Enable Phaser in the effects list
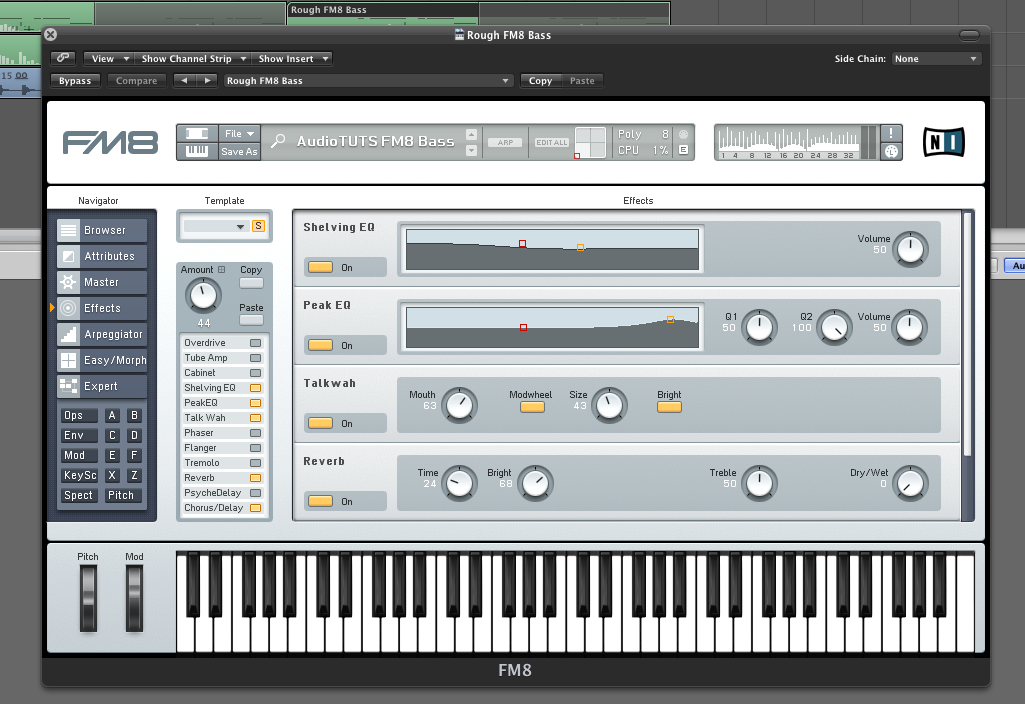 [x=256, y=433]
